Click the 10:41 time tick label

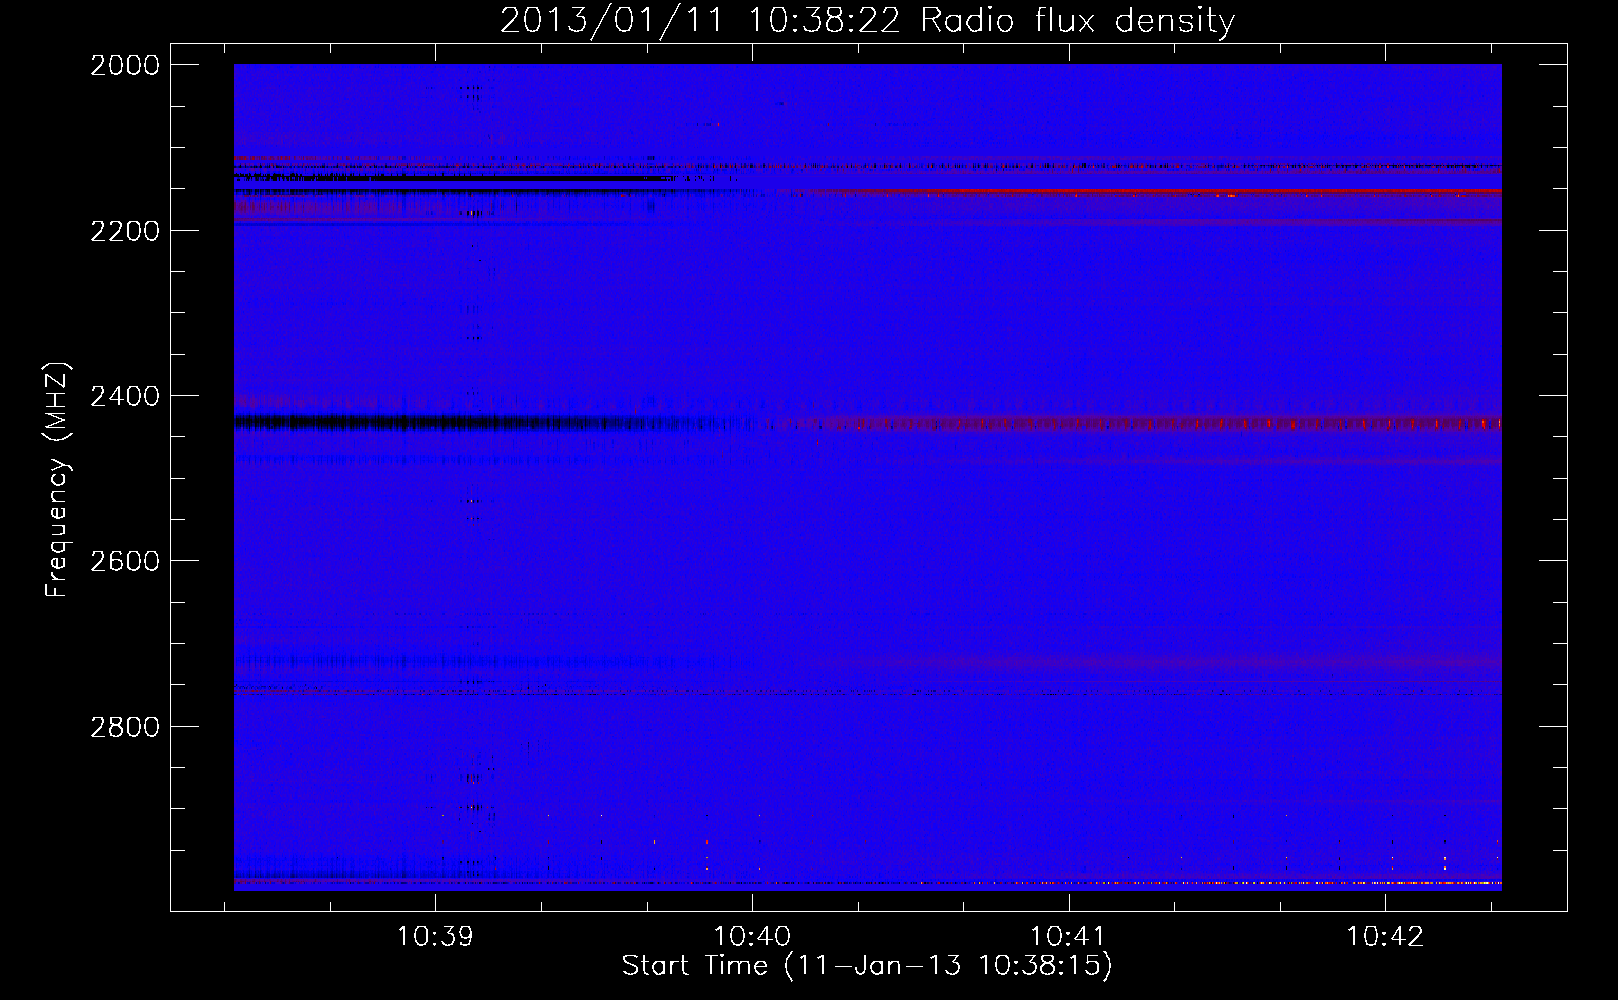point(1069,937)
